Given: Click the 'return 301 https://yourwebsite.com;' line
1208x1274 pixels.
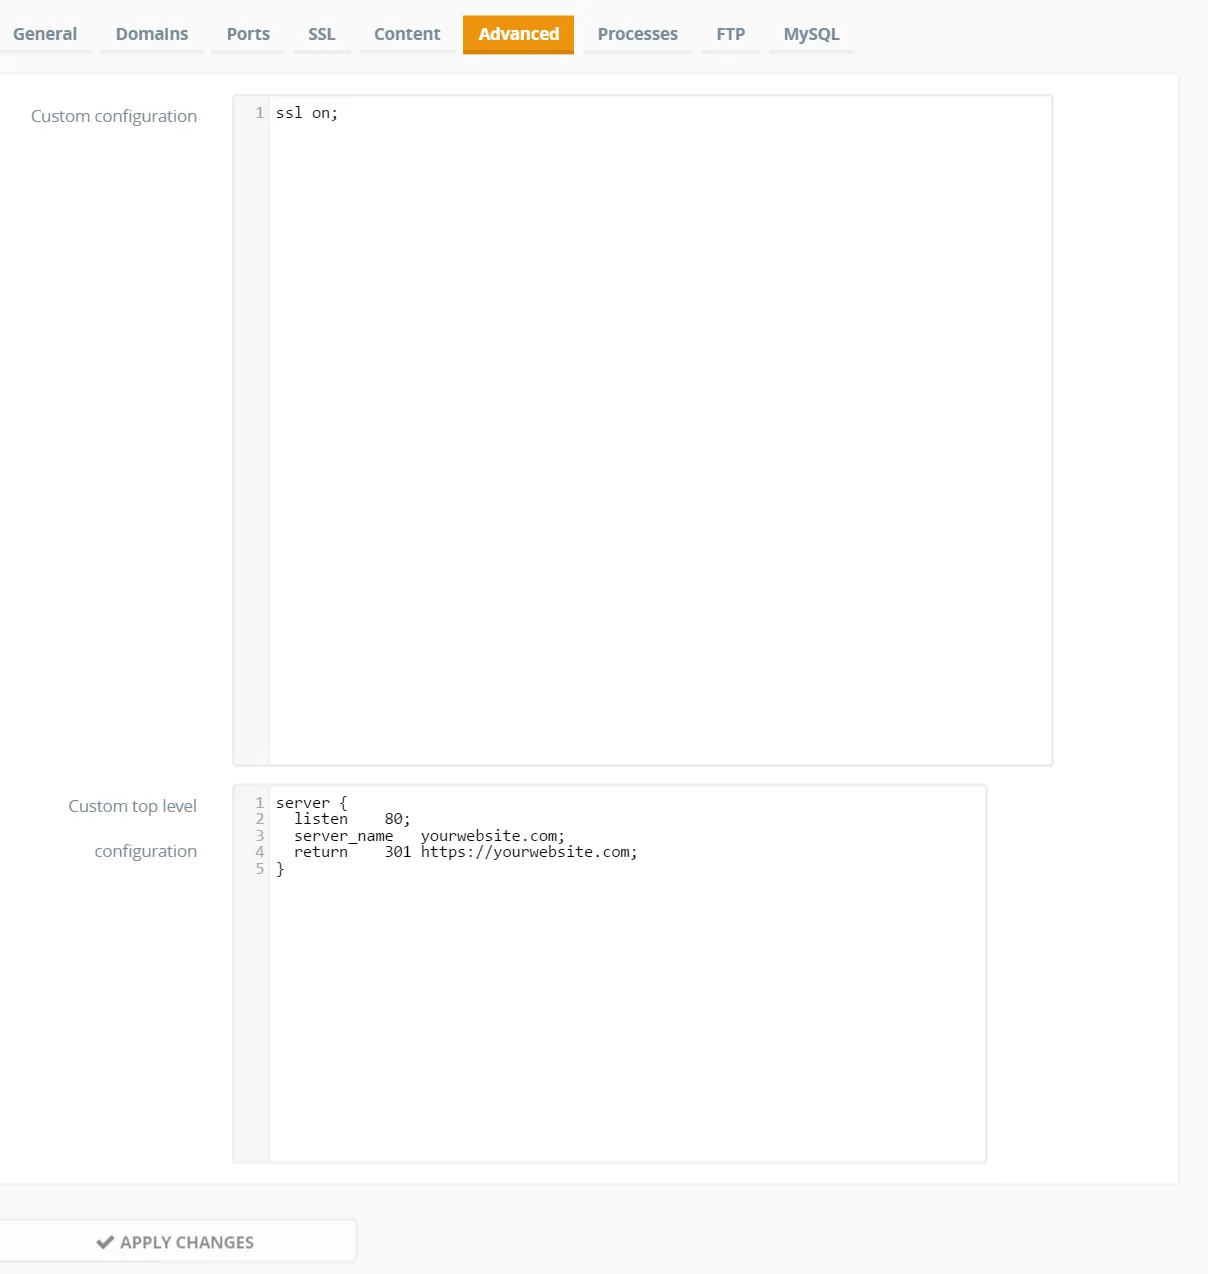Looking at the screenshot, I should pyautogui.click(x=465, y=852).
